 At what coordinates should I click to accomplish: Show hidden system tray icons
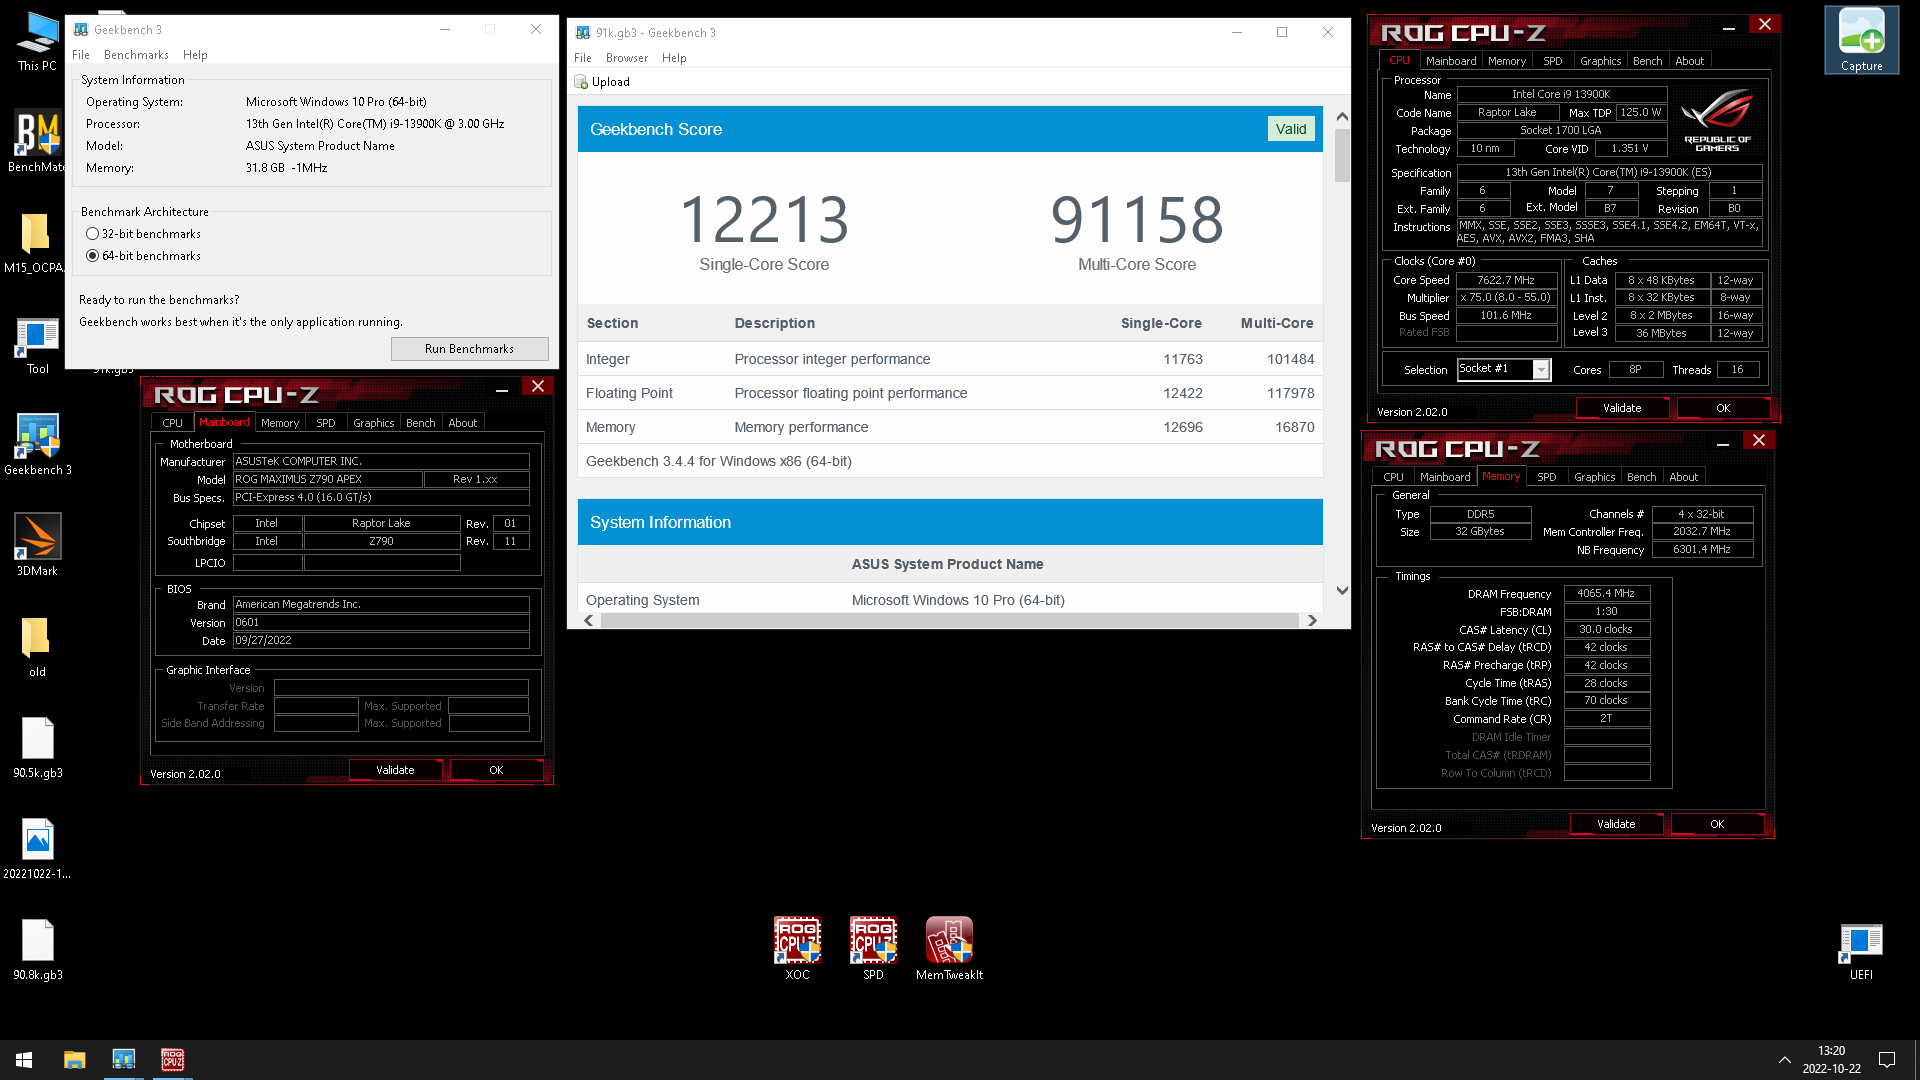[1784, 1060]
